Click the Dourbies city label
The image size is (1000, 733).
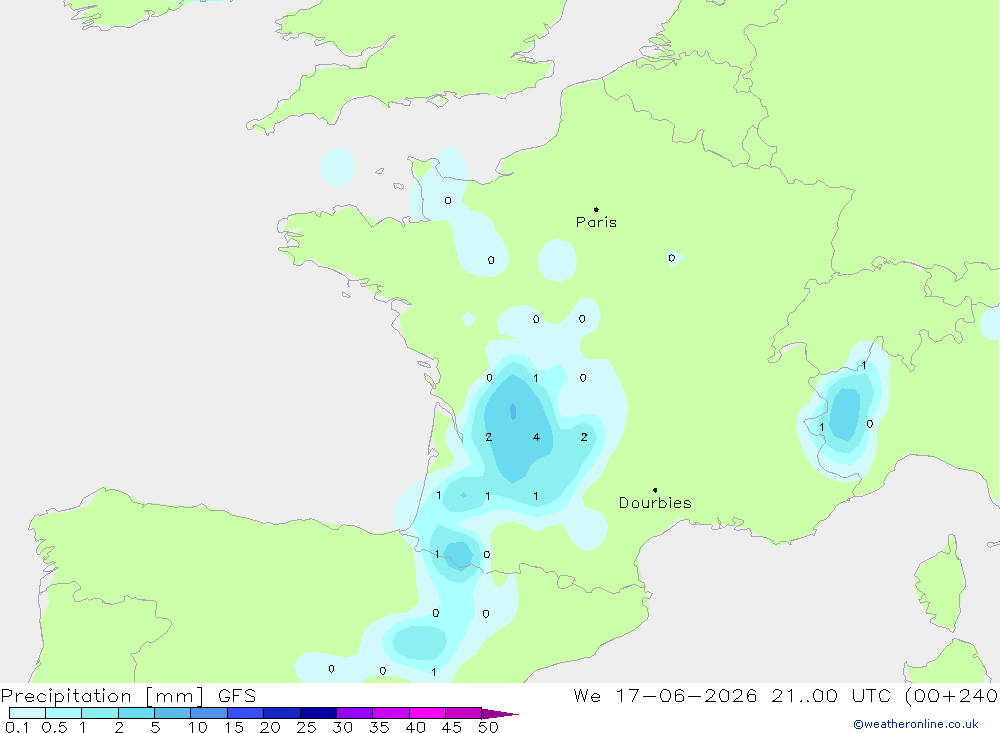point(655,503)
